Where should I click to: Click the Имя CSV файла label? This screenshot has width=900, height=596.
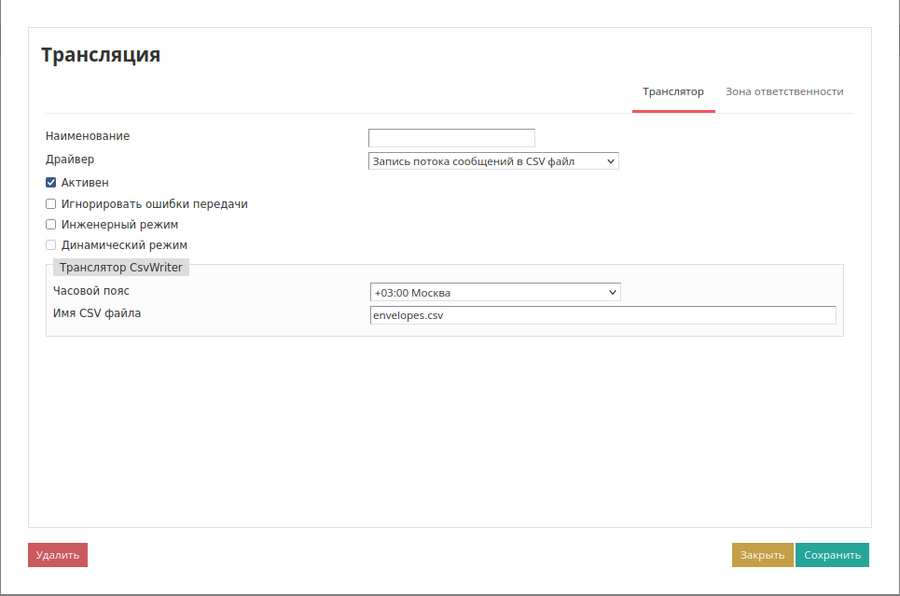pyautogui.click(x=97, y=313)
